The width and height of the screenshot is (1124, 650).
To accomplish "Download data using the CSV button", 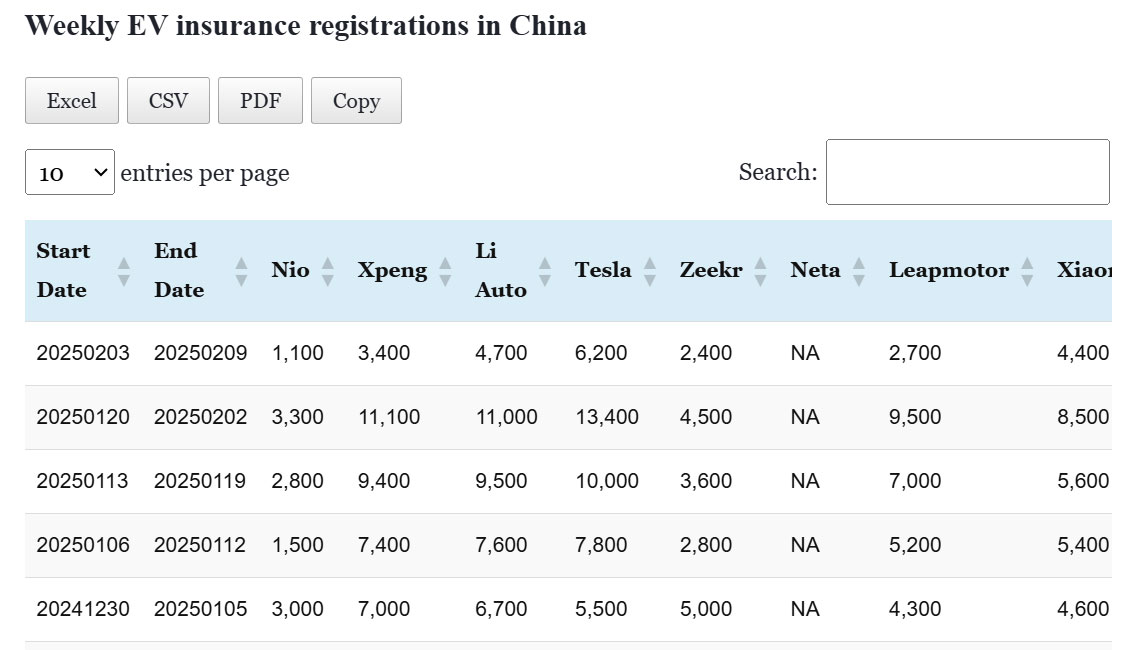I will point(168,101).
